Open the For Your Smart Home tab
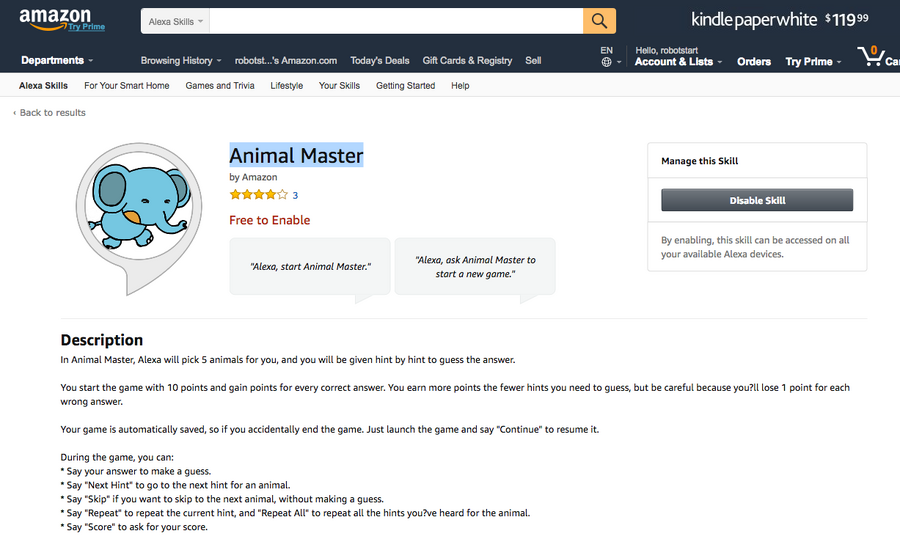The image size is (900, 539). pyautogui.click(x=127, y=86)
